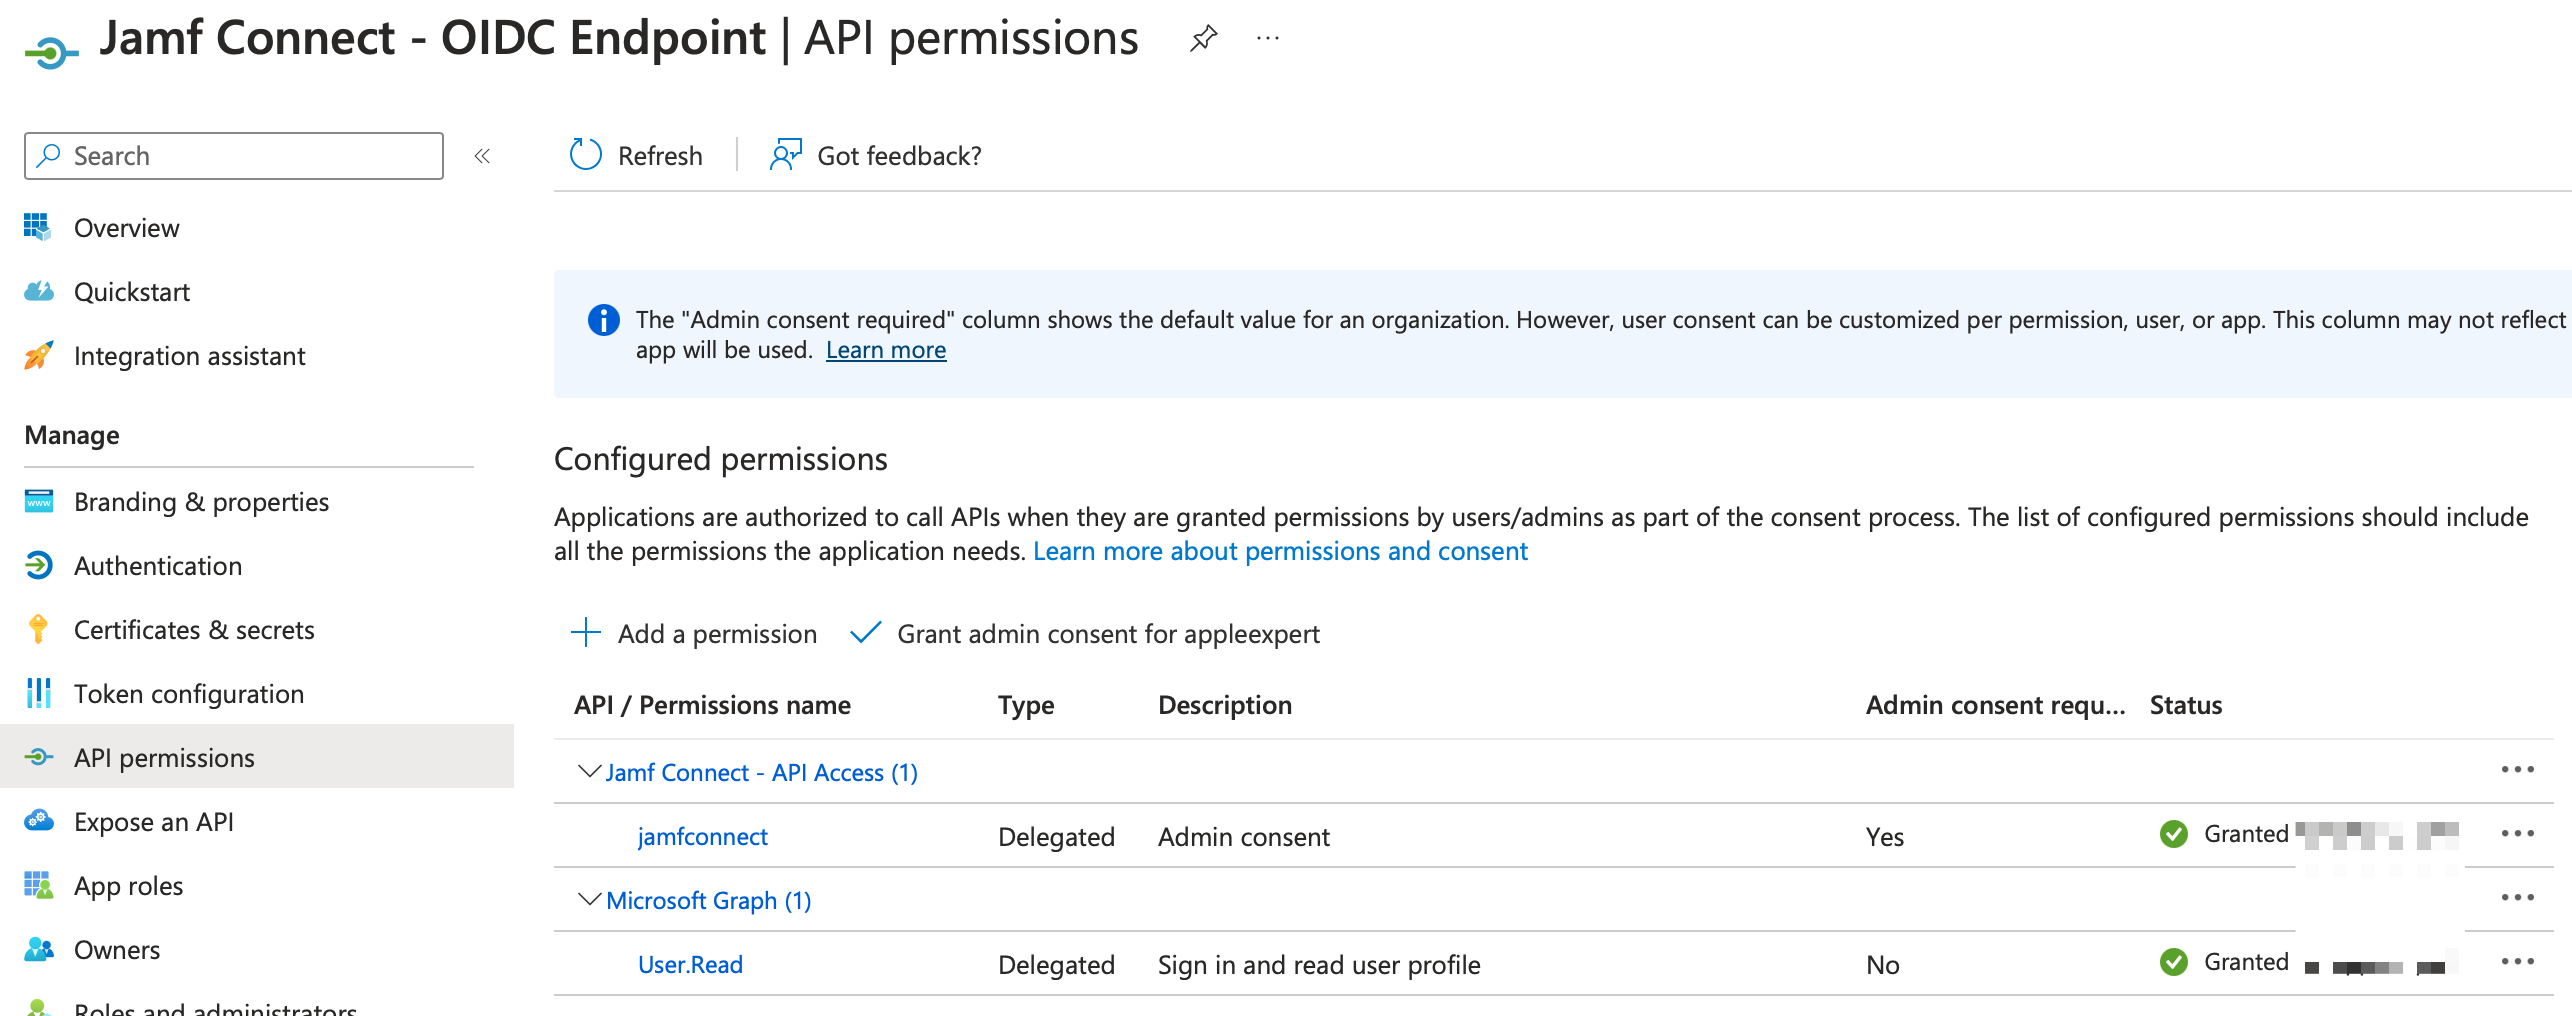Viewport: 2572px width, 1016px height.
Task: Click the Refresh icon in the toolbar
Action: 585,155
